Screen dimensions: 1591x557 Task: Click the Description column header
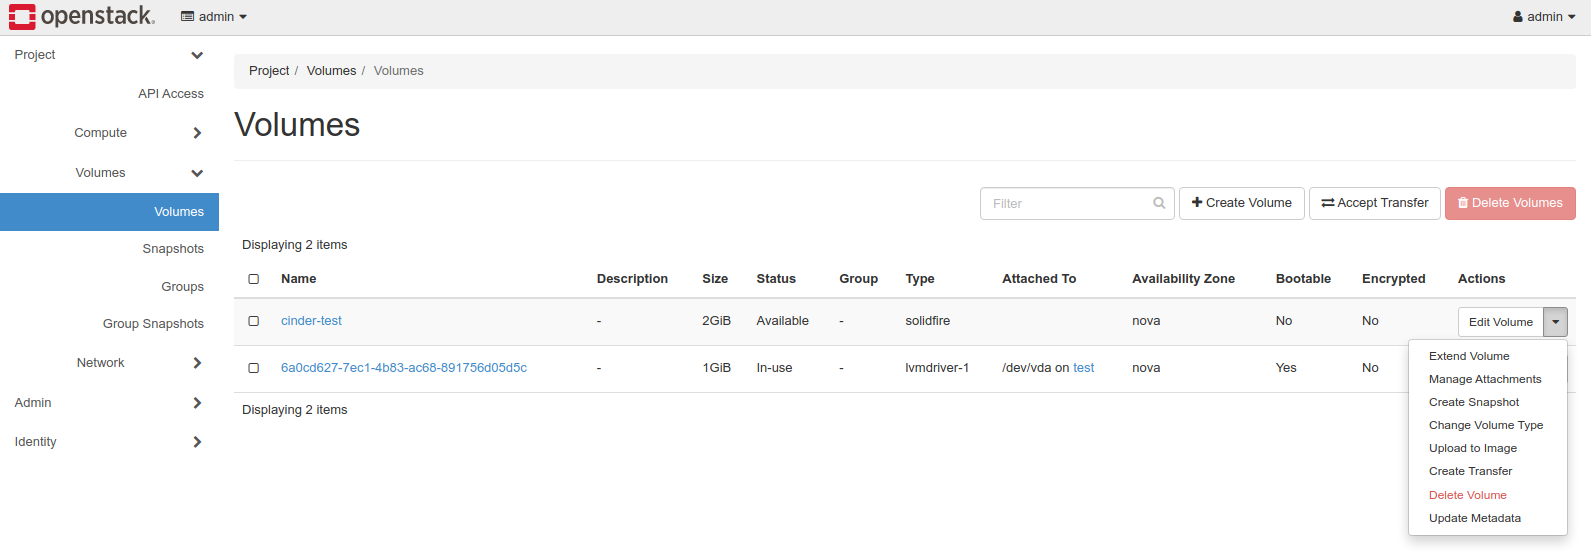click(x=632, y=279)
